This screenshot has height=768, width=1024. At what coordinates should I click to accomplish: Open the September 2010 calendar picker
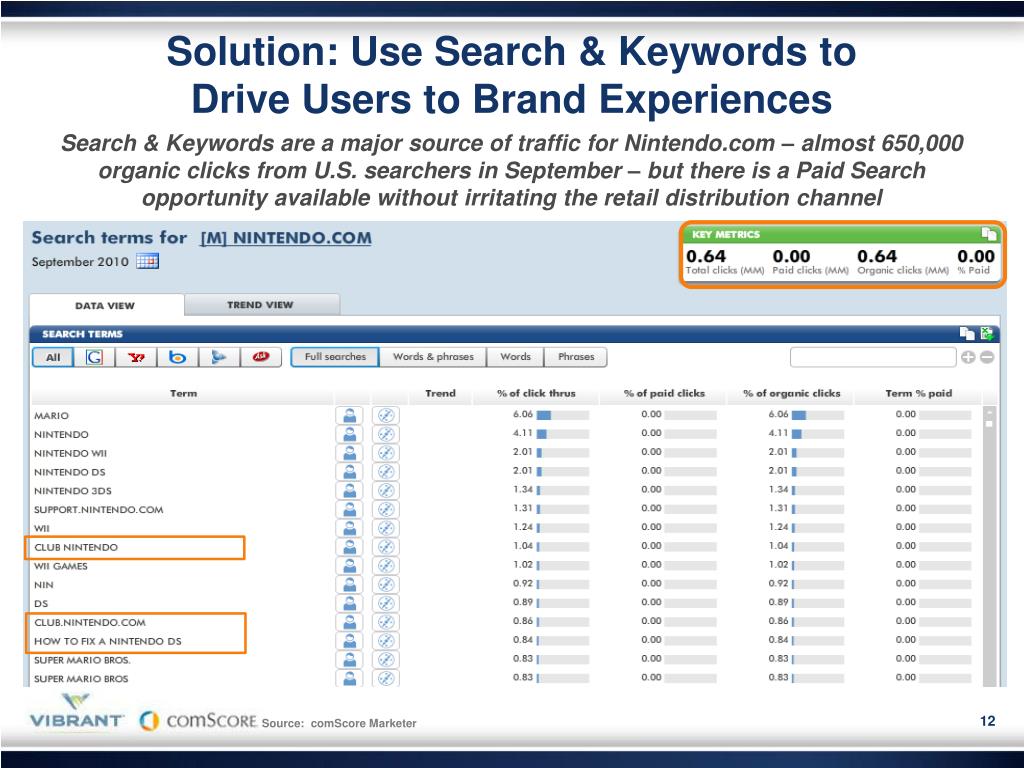[x=148, y=261]
